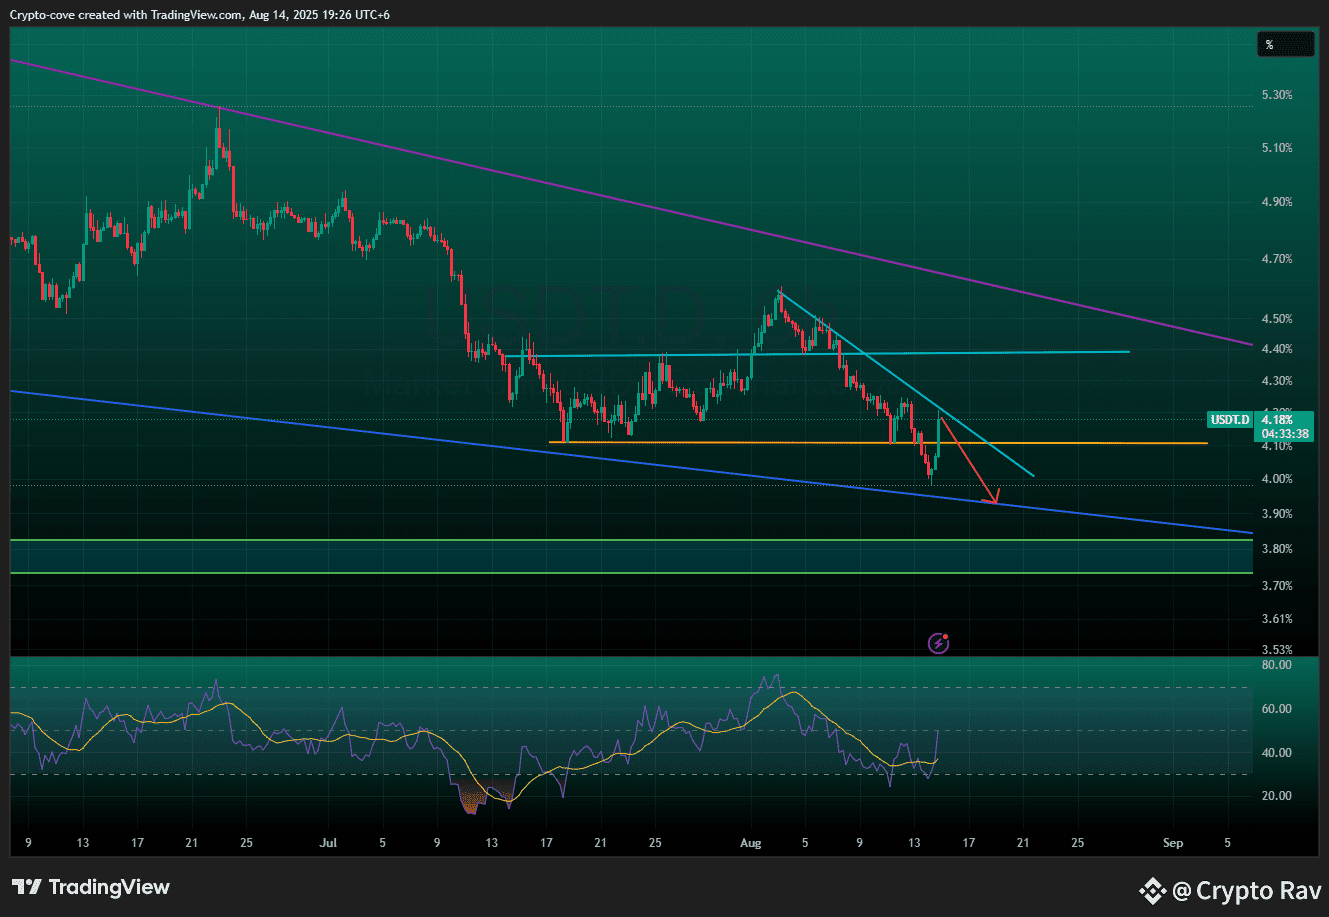Click the 20.00 RSI scale label

point(1277,796)
